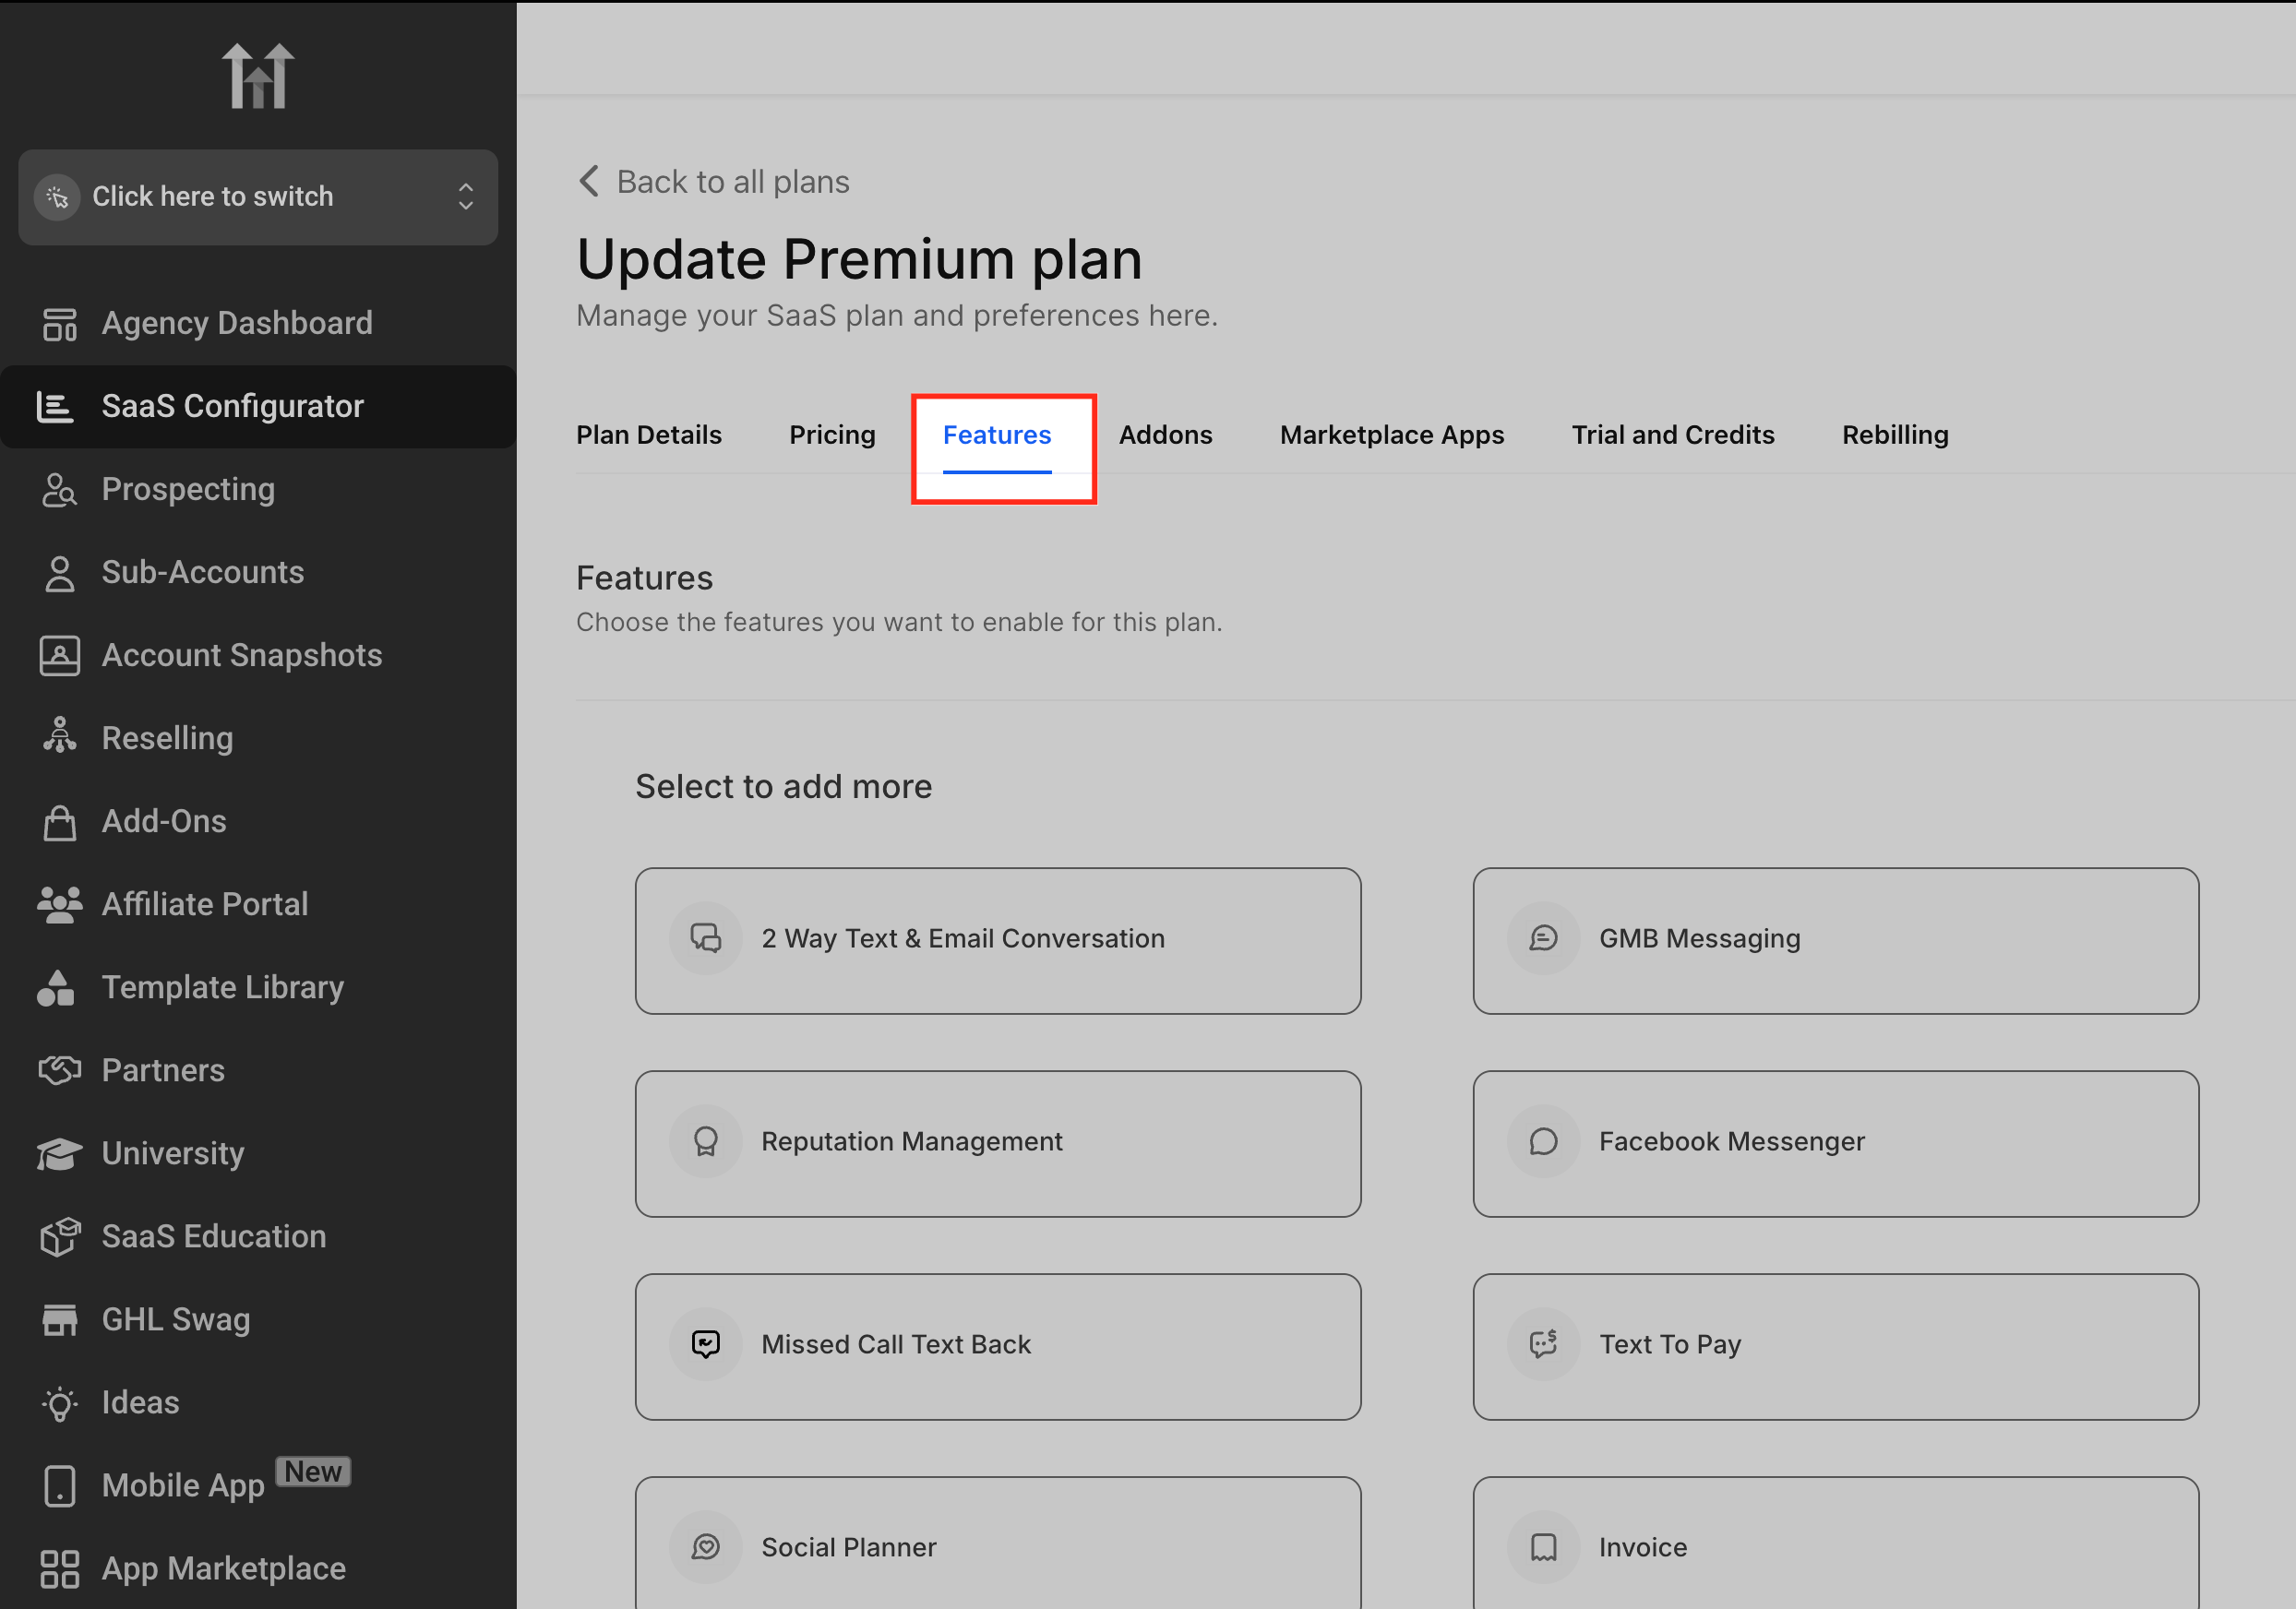Screen dimensions: 2296x1609
Task: Click Back to all plans link
Action: pos(732,182)
